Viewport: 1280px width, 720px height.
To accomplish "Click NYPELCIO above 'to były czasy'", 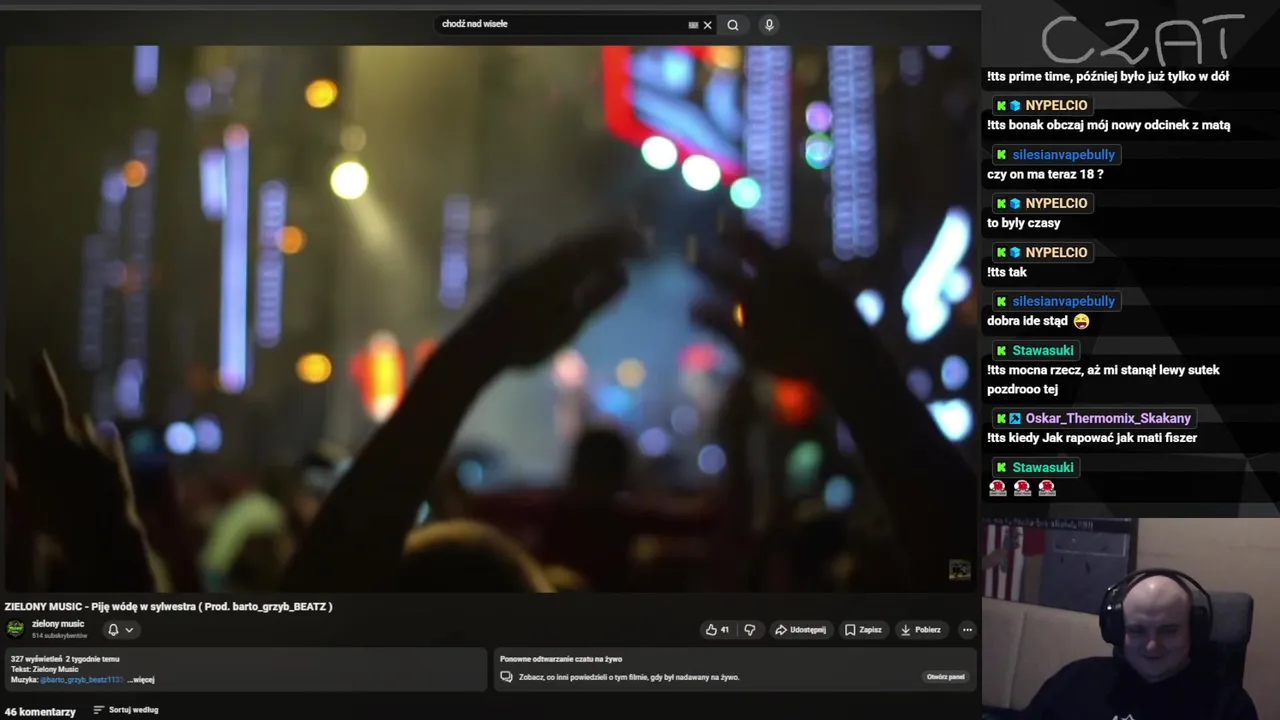I will point(1056,203).
